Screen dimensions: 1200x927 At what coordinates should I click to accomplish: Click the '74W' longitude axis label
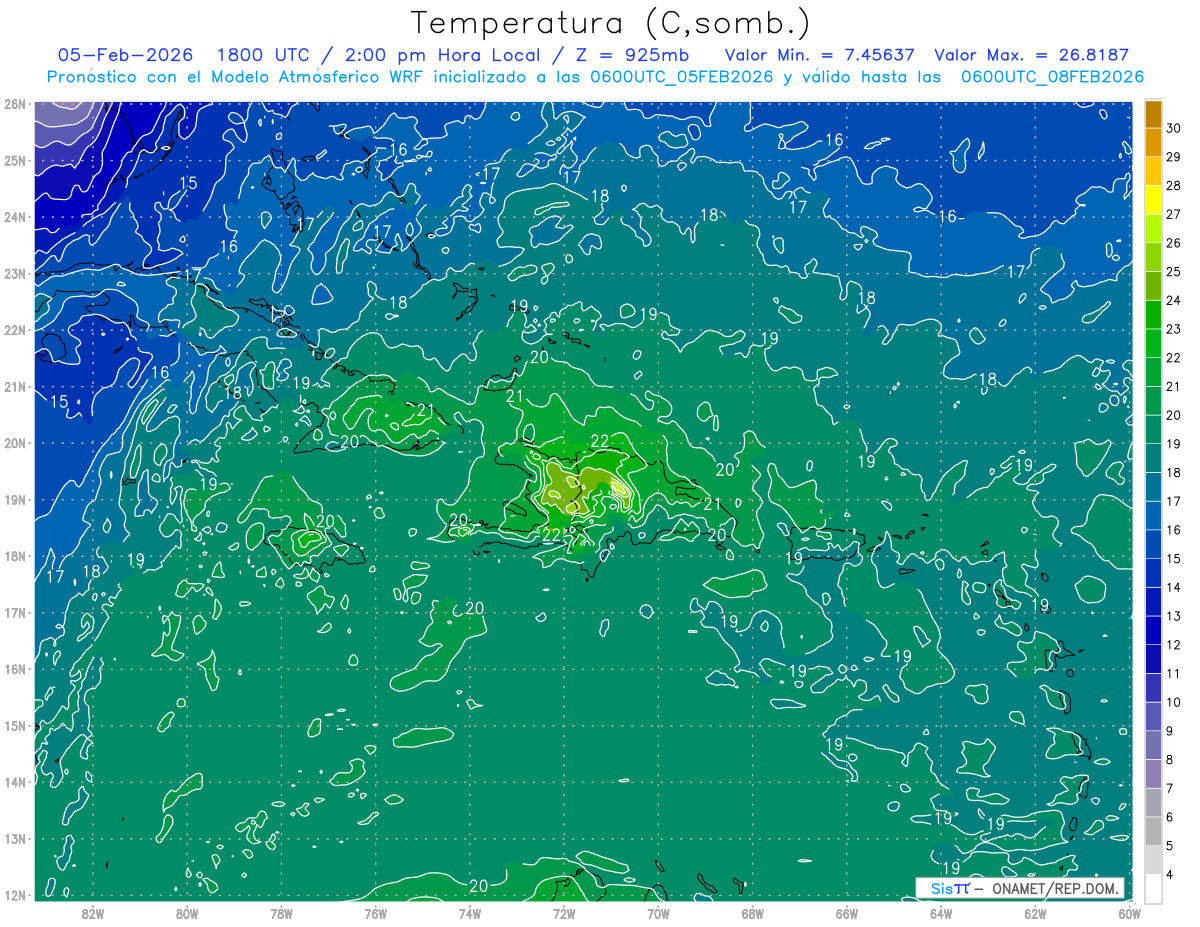click(x=469, y=913)
